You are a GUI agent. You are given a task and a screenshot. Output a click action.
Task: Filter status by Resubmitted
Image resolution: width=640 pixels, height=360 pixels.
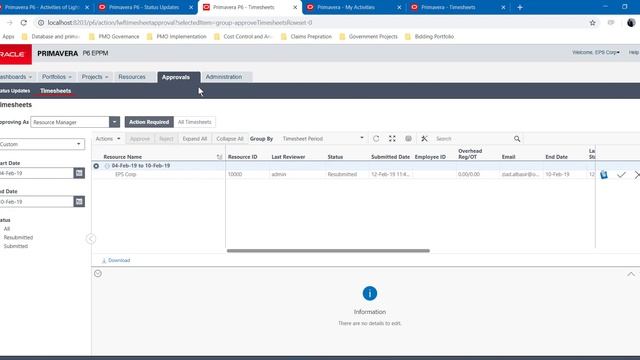pyautogui.click(x=18, y=238)
